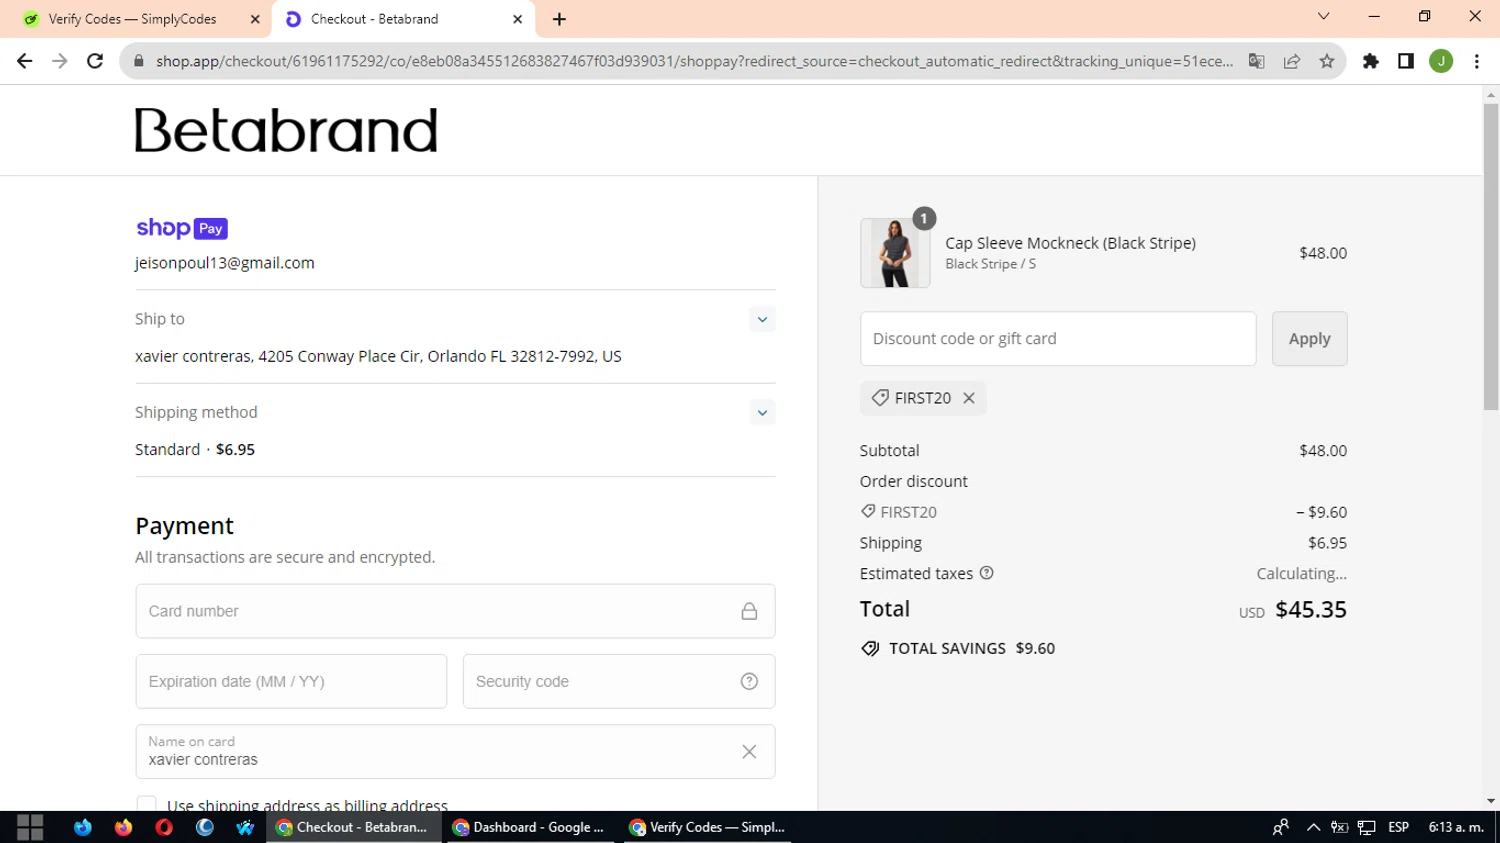Open the Checkout - Betabrand taskbar window
This screenshot has height=843, width=1500.
point(353,827)
